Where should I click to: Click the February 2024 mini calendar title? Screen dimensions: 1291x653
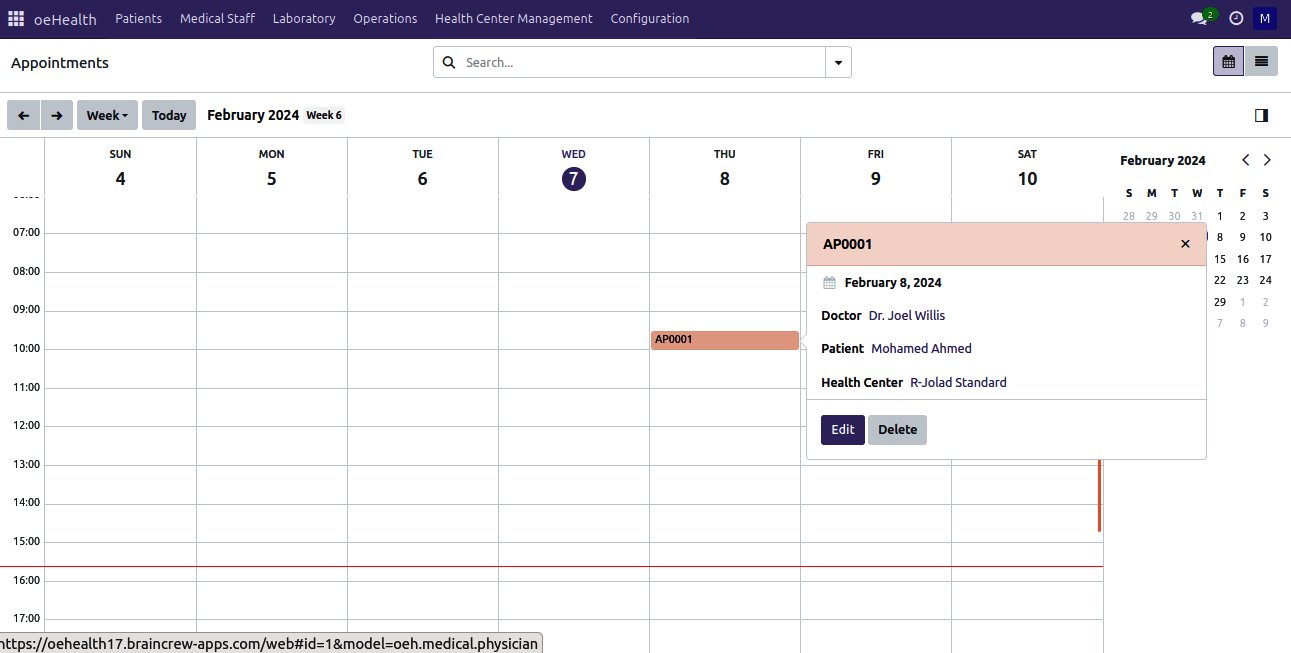click(x=1162, y=160)
